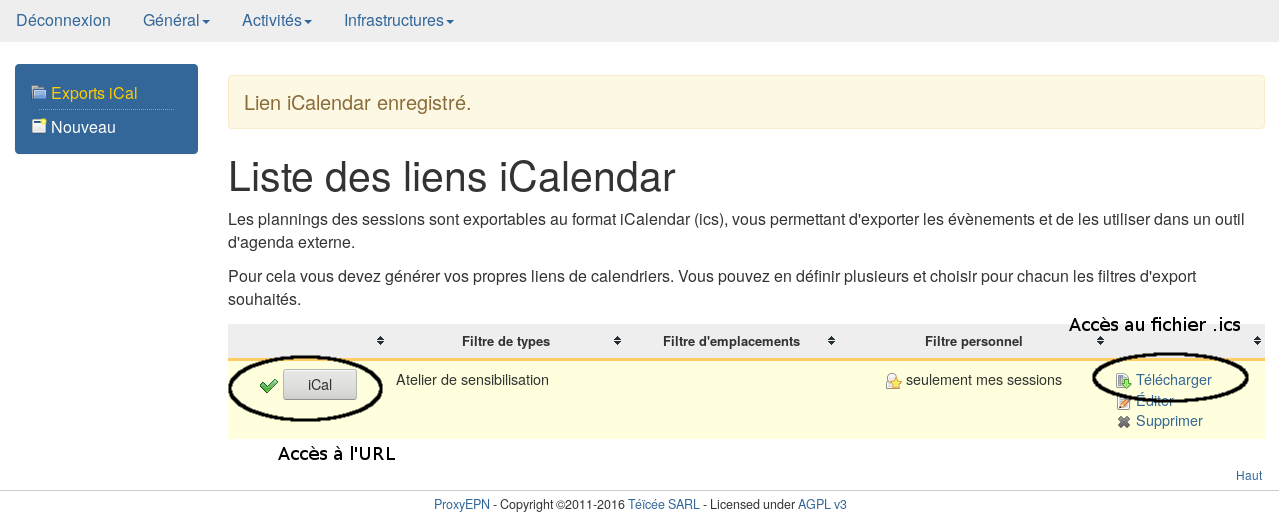Viewport: 1279px width, 520px height.
Task: Click the Supprimer cross icon
Action: (x=1124, y=422)
